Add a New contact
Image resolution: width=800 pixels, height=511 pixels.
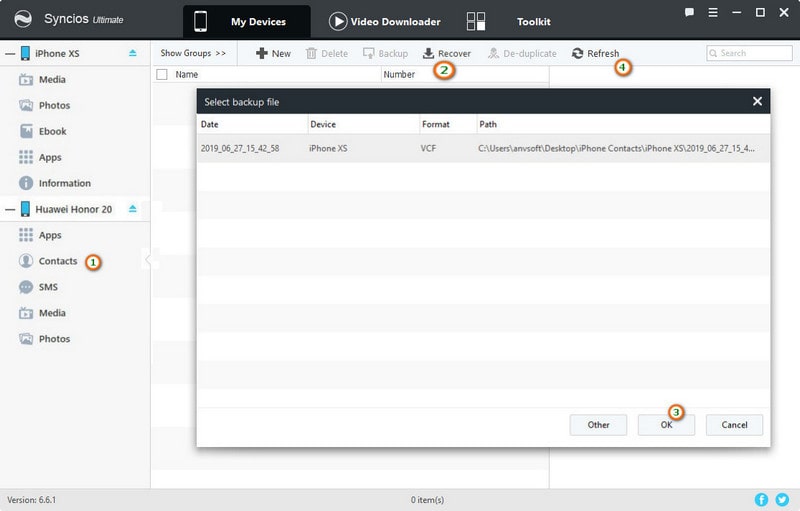coord(273,53)
